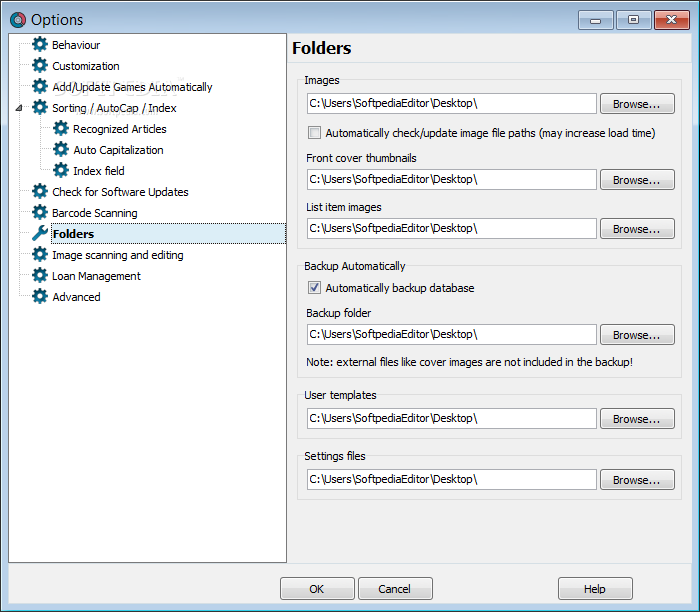Minimize the Options window
The height and width of the screenshot is (612, 700).
596,20
